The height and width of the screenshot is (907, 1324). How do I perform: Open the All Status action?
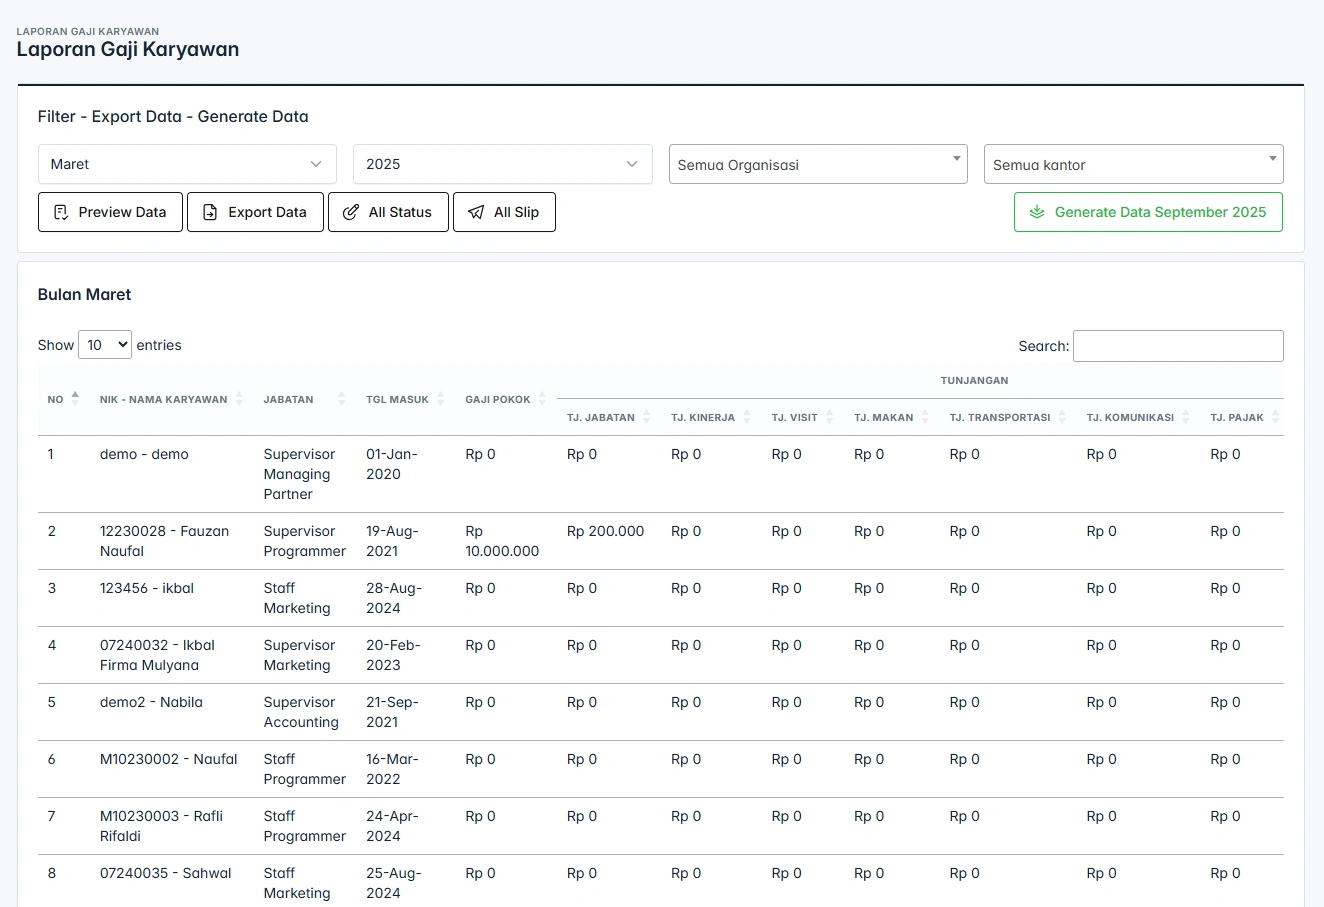[388, 212]
